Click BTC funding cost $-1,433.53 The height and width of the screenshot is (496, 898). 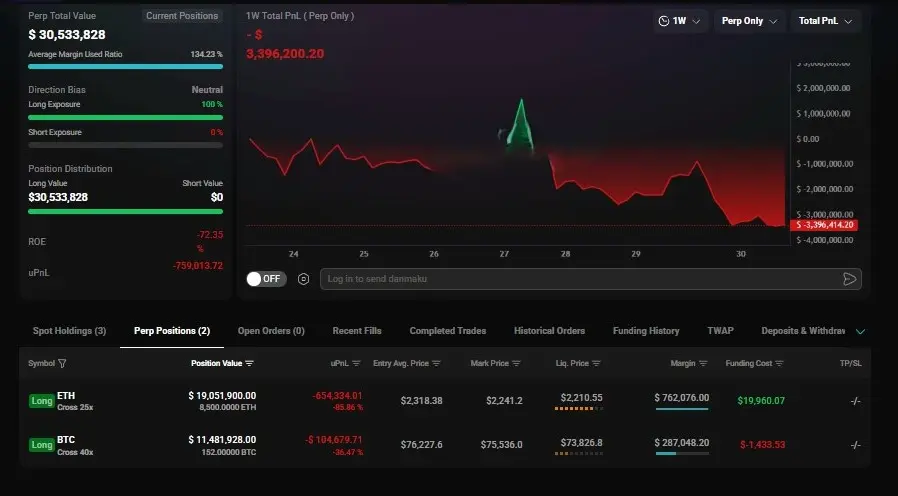tap(762, 445)
